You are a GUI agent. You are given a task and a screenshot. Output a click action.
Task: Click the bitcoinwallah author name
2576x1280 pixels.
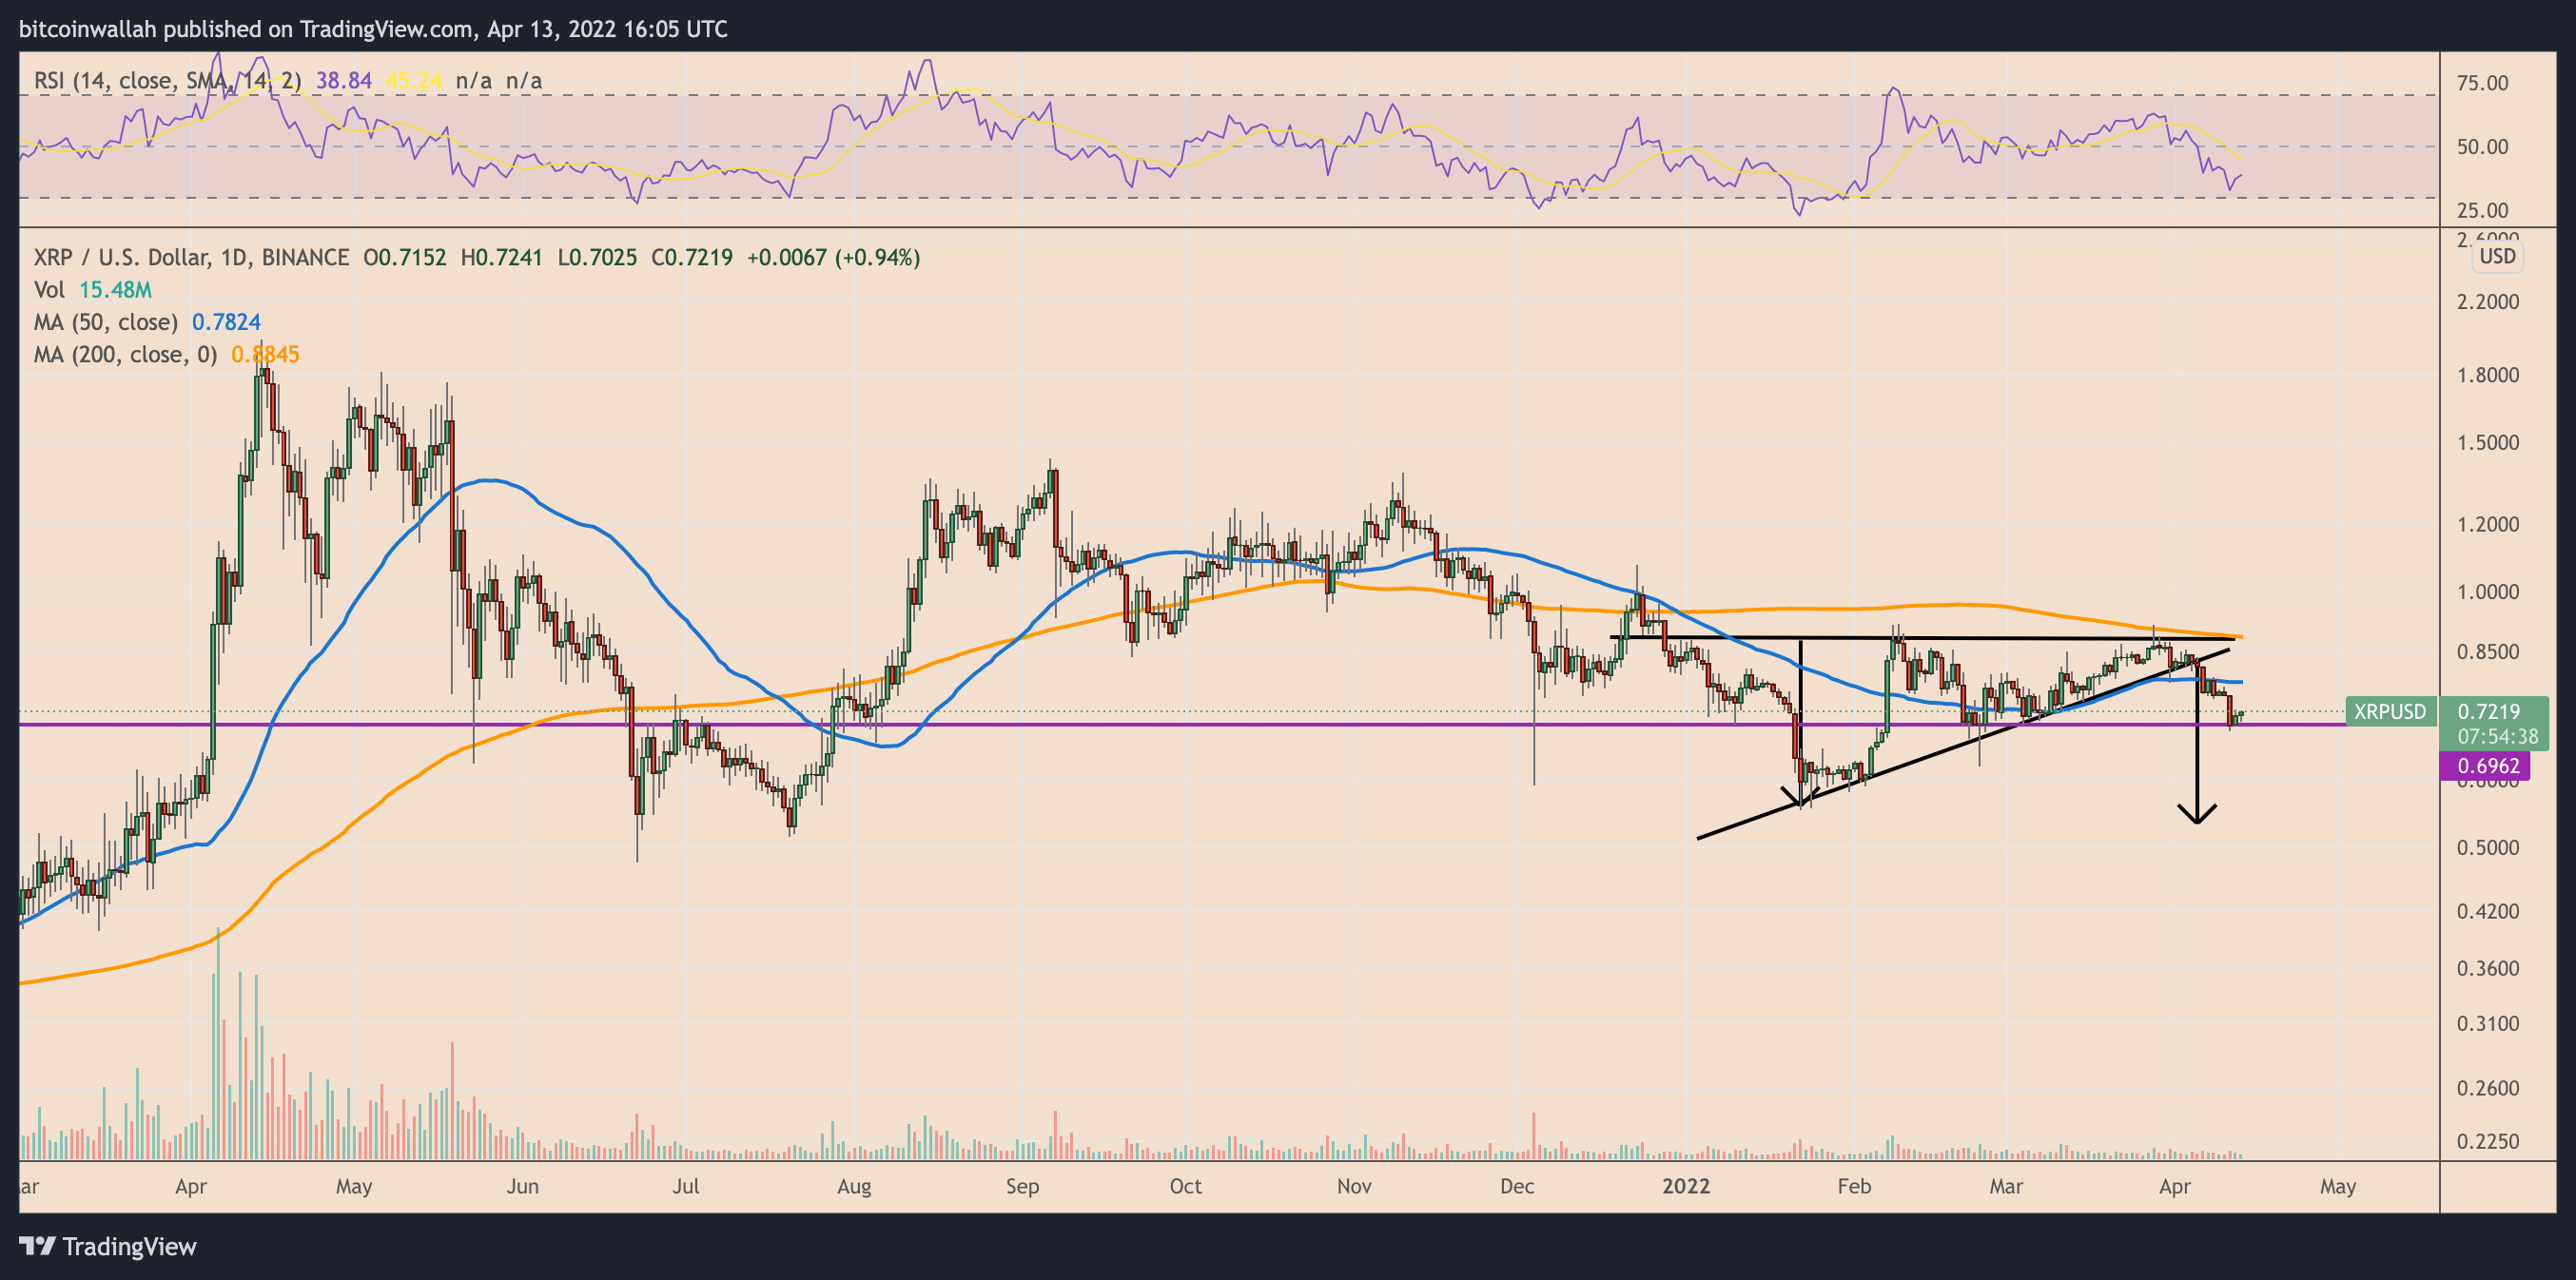click(x=88, y=29)
